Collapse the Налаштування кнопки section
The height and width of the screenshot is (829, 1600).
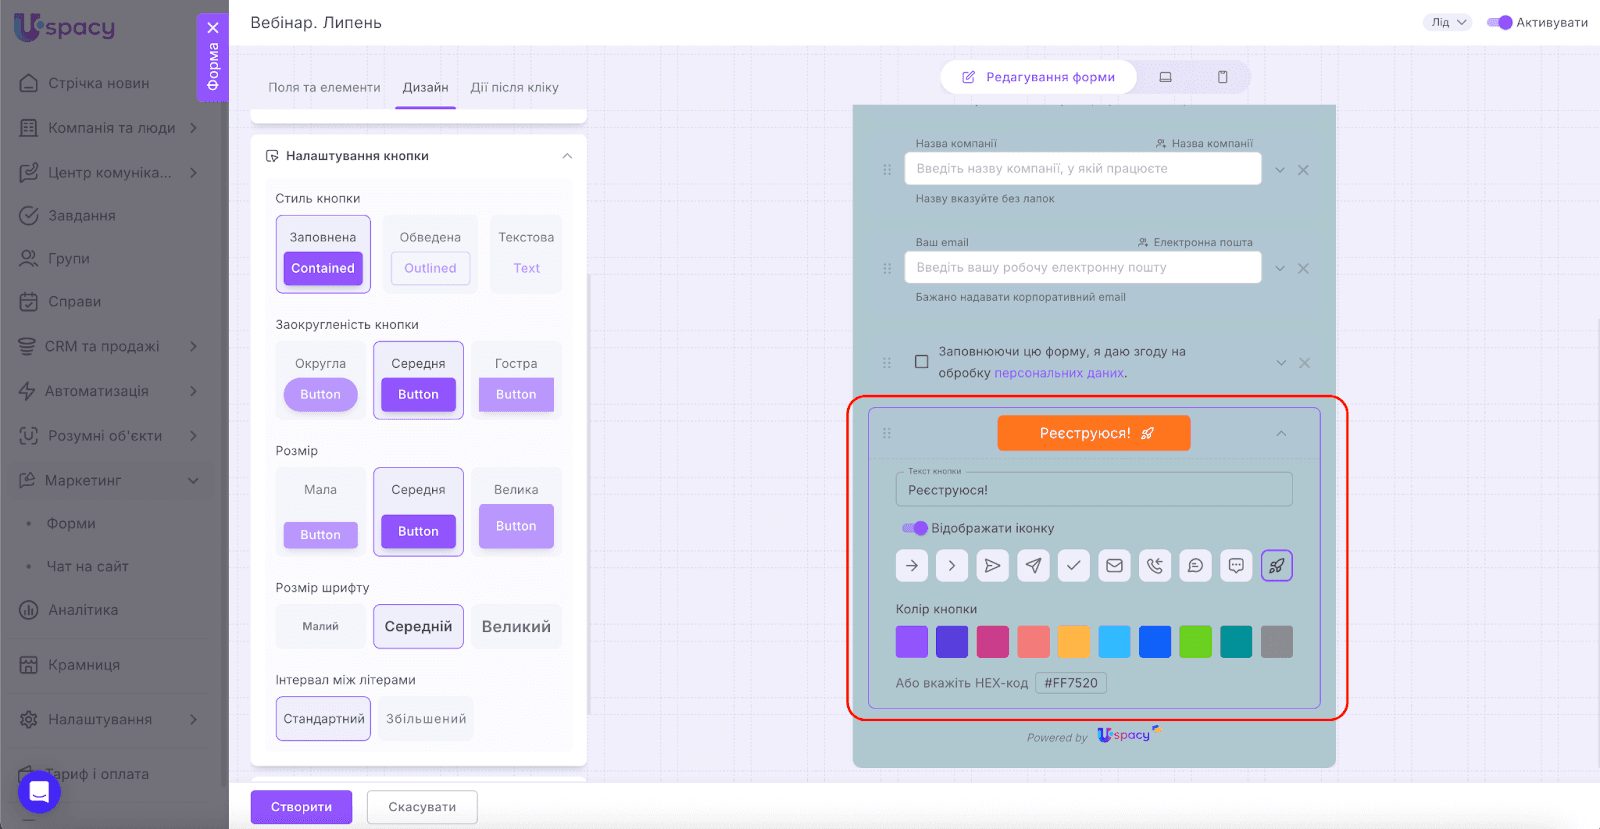567,156
